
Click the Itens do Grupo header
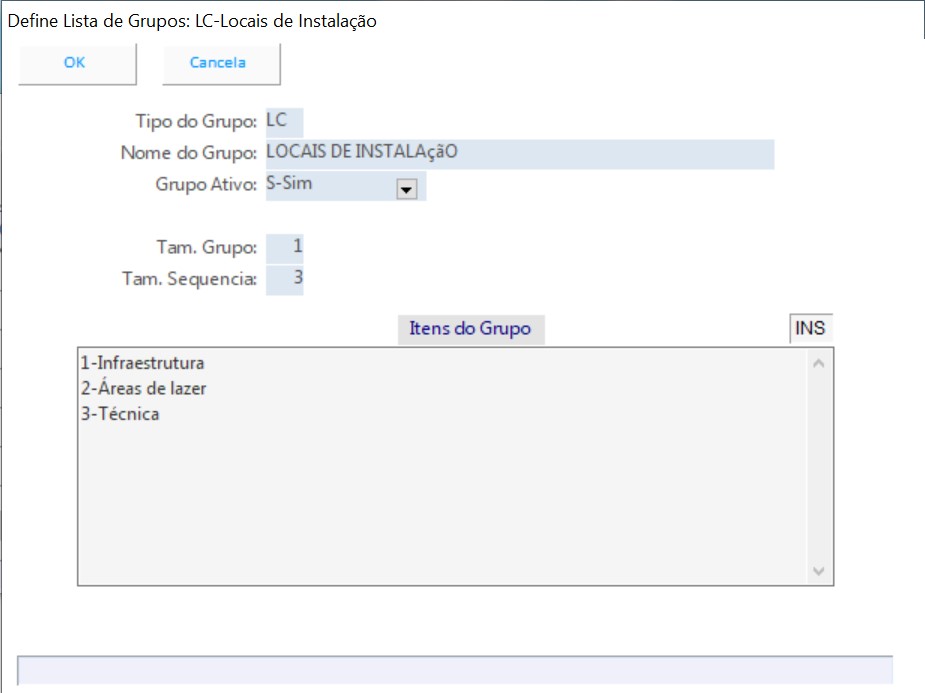point(470,329)
